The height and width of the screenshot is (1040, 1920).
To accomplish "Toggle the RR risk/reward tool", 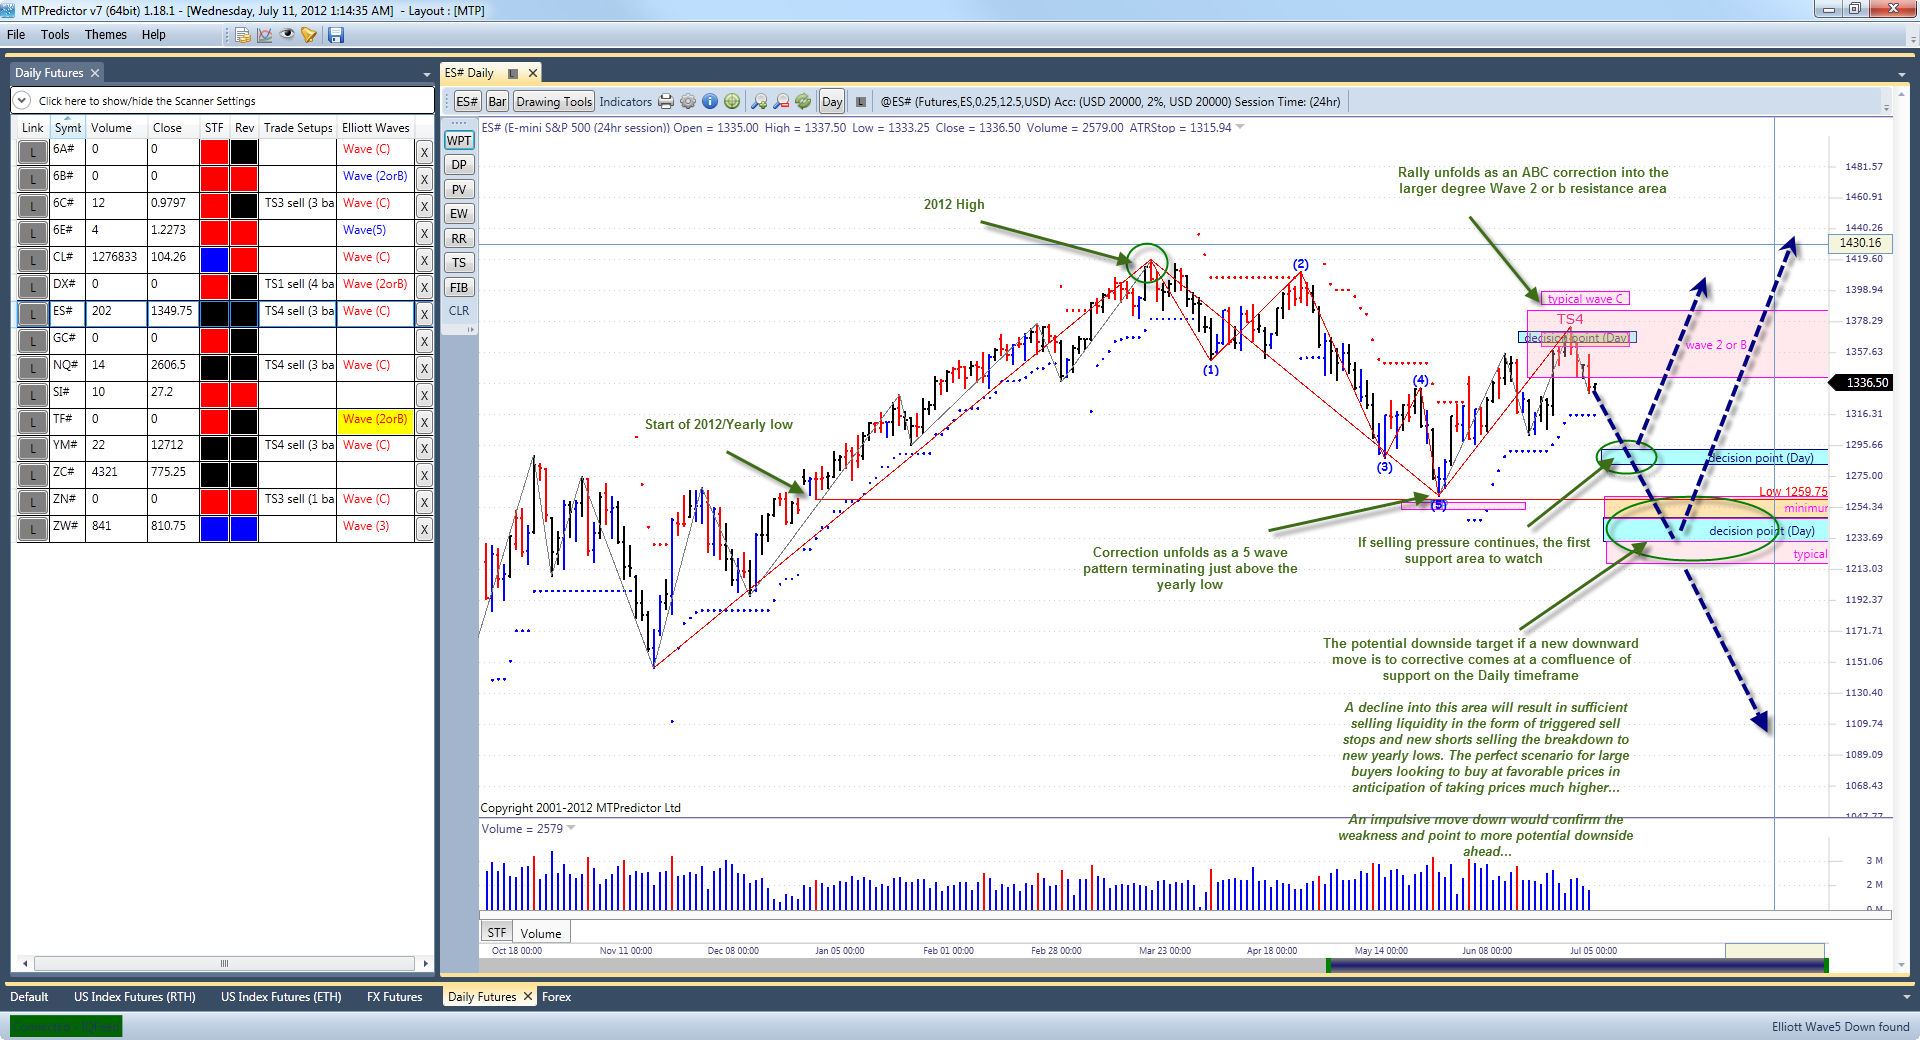I will [x=459, y=238].
